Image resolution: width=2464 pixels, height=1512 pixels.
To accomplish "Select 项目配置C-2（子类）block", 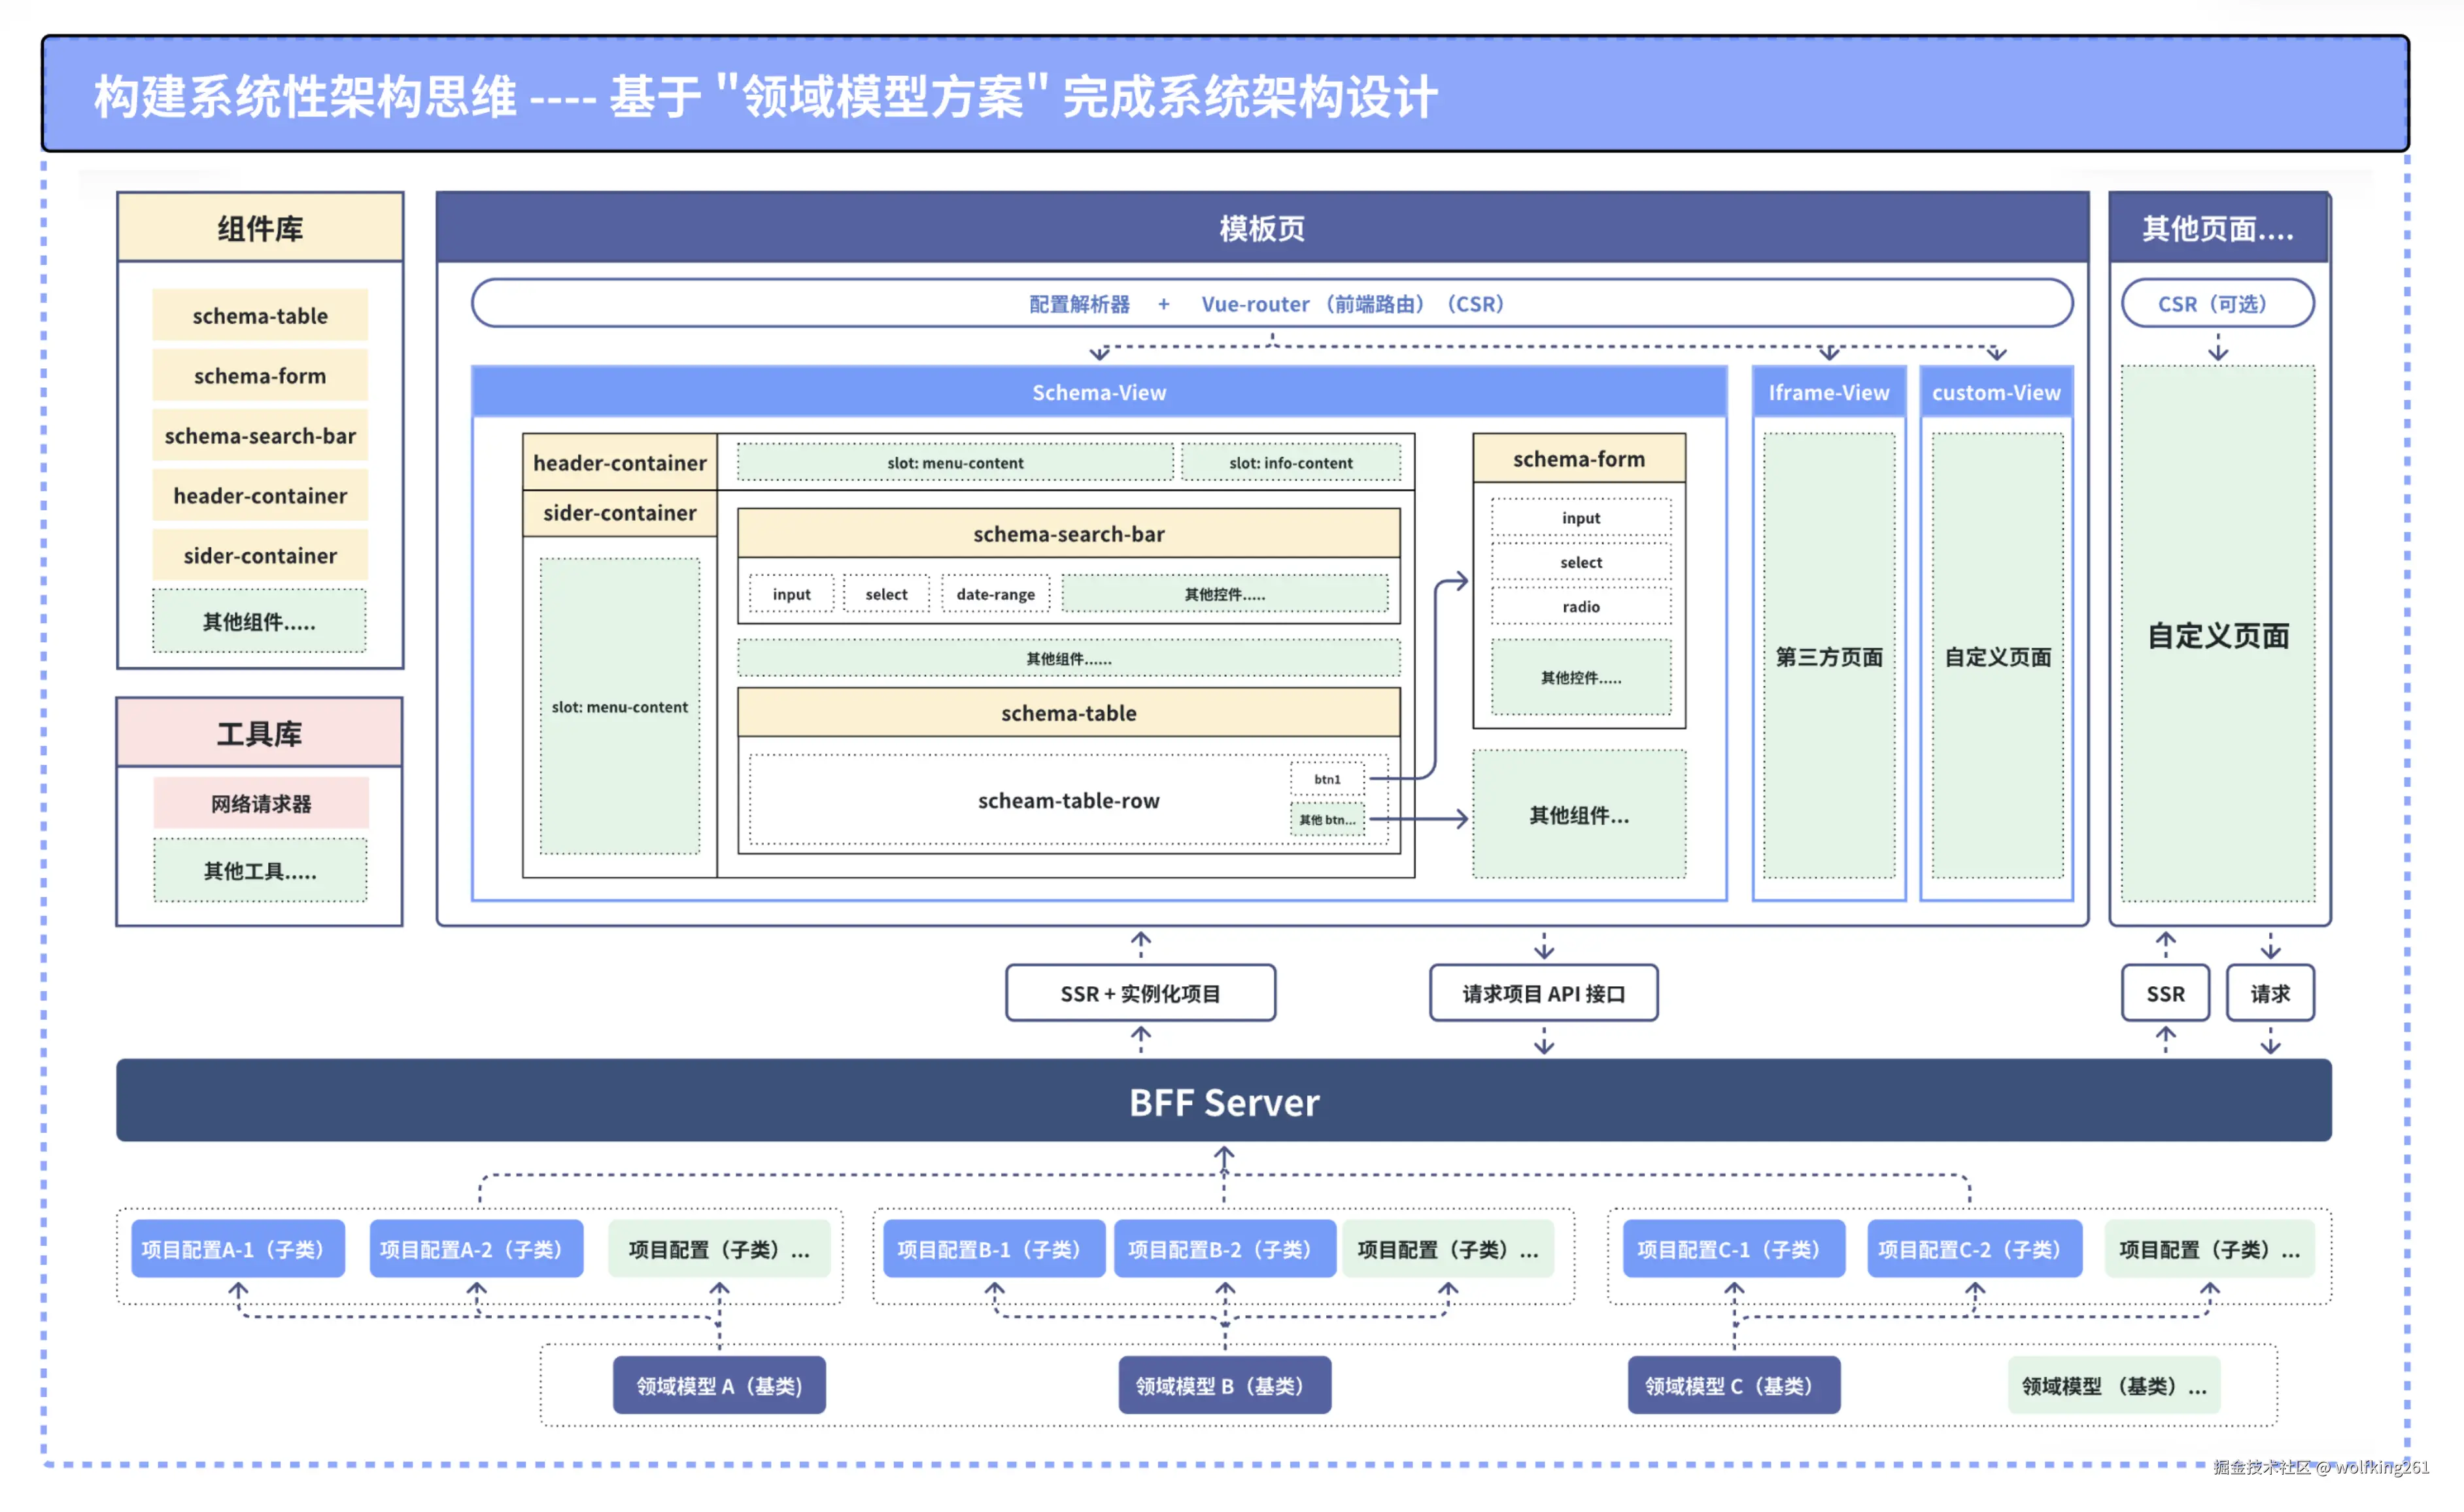I will pos(1974,1249).
